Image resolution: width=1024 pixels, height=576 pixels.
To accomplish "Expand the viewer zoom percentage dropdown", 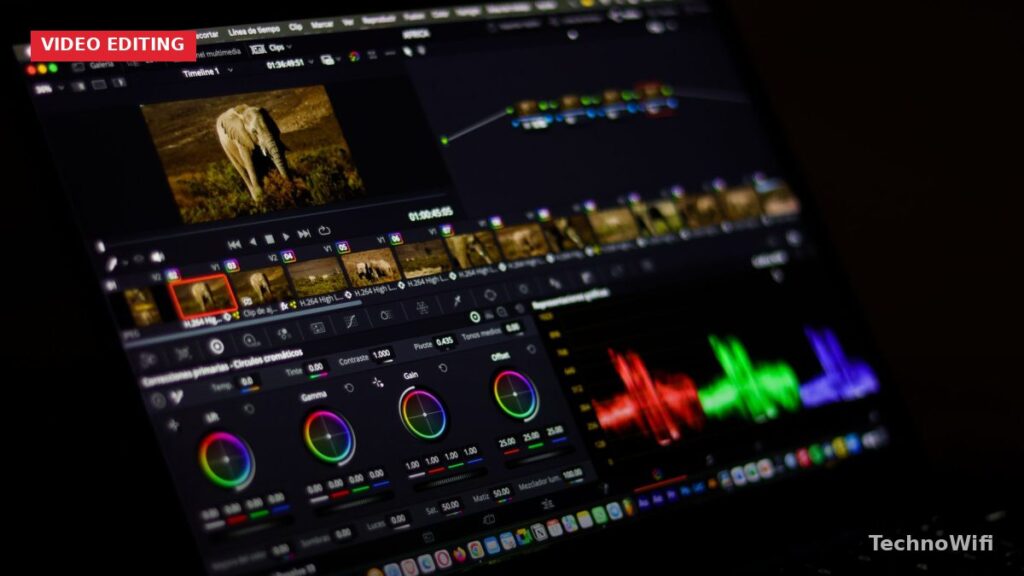I will point(50,89).
